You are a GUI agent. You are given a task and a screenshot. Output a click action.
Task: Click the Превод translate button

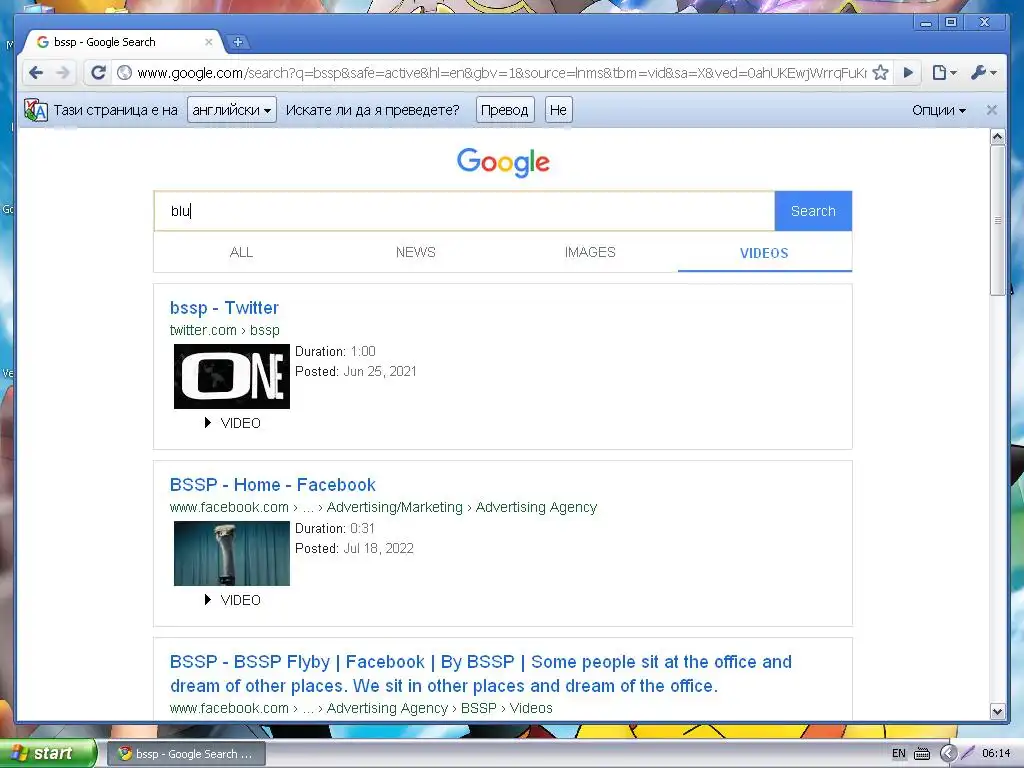point(505,110)
